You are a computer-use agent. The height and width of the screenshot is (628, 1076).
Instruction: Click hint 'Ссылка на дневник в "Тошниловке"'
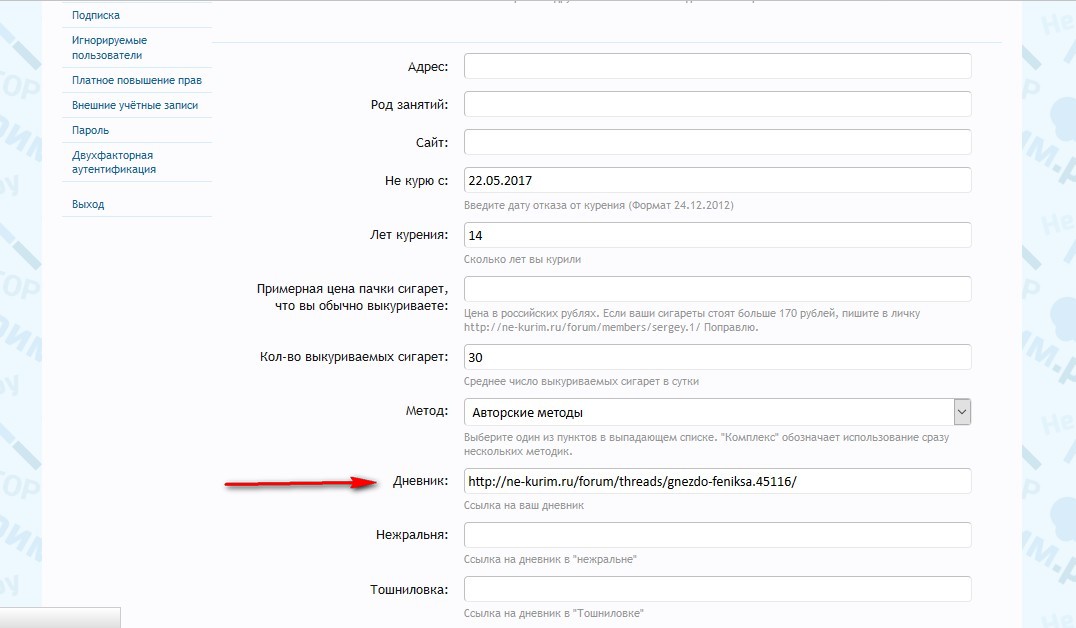tap(554, 613)
